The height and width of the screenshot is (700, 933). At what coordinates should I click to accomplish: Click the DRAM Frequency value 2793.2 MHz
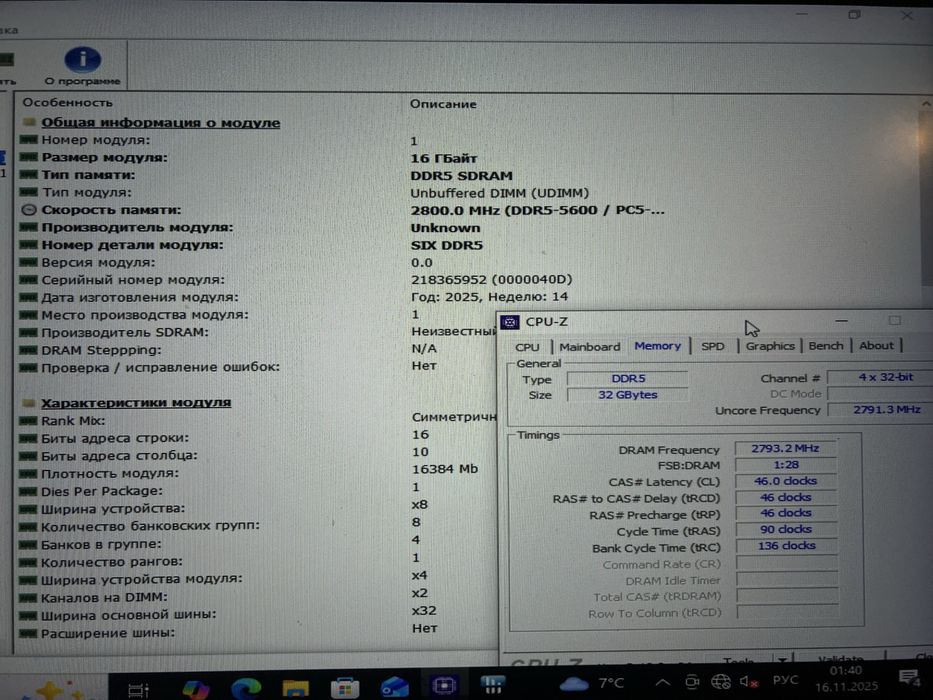pos(785,448)
